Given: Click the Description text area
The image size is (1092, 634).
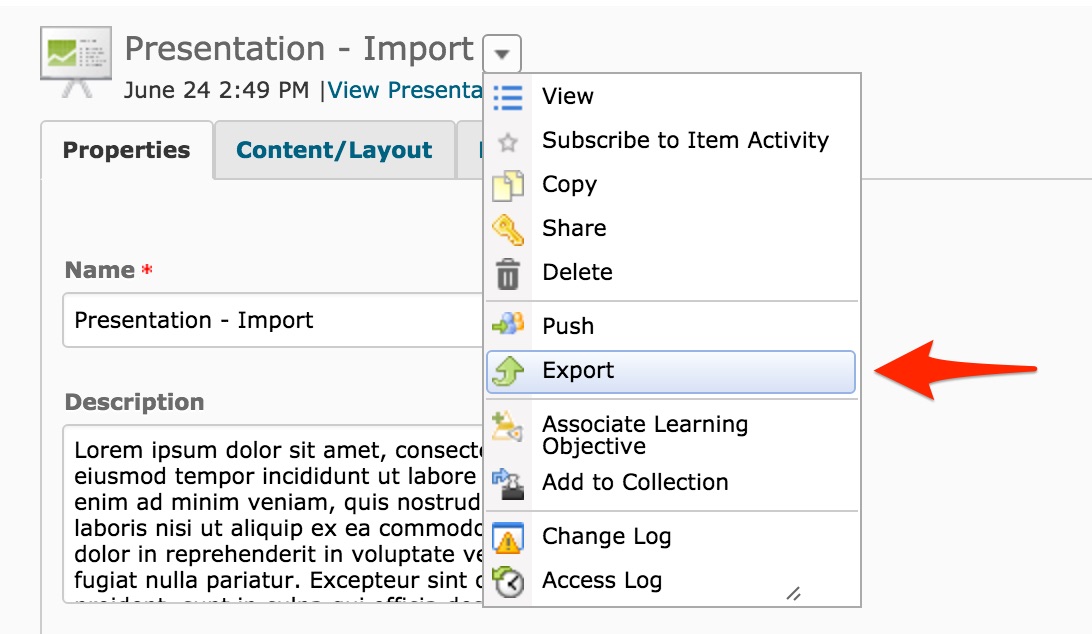Looking at the screenshot, I should pos(270,514).
